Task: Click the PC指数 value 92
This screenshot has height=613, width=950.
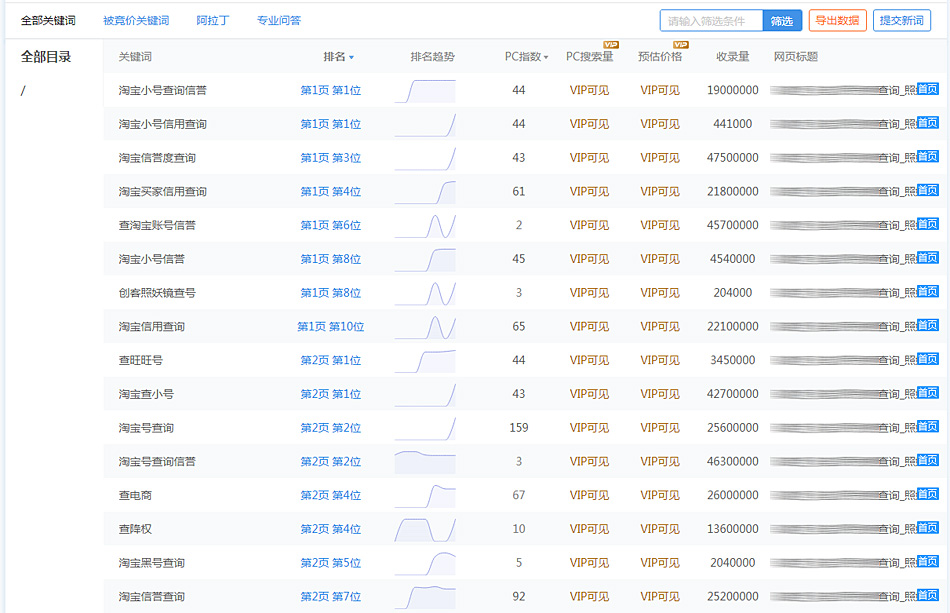Action: pos(519,597)
